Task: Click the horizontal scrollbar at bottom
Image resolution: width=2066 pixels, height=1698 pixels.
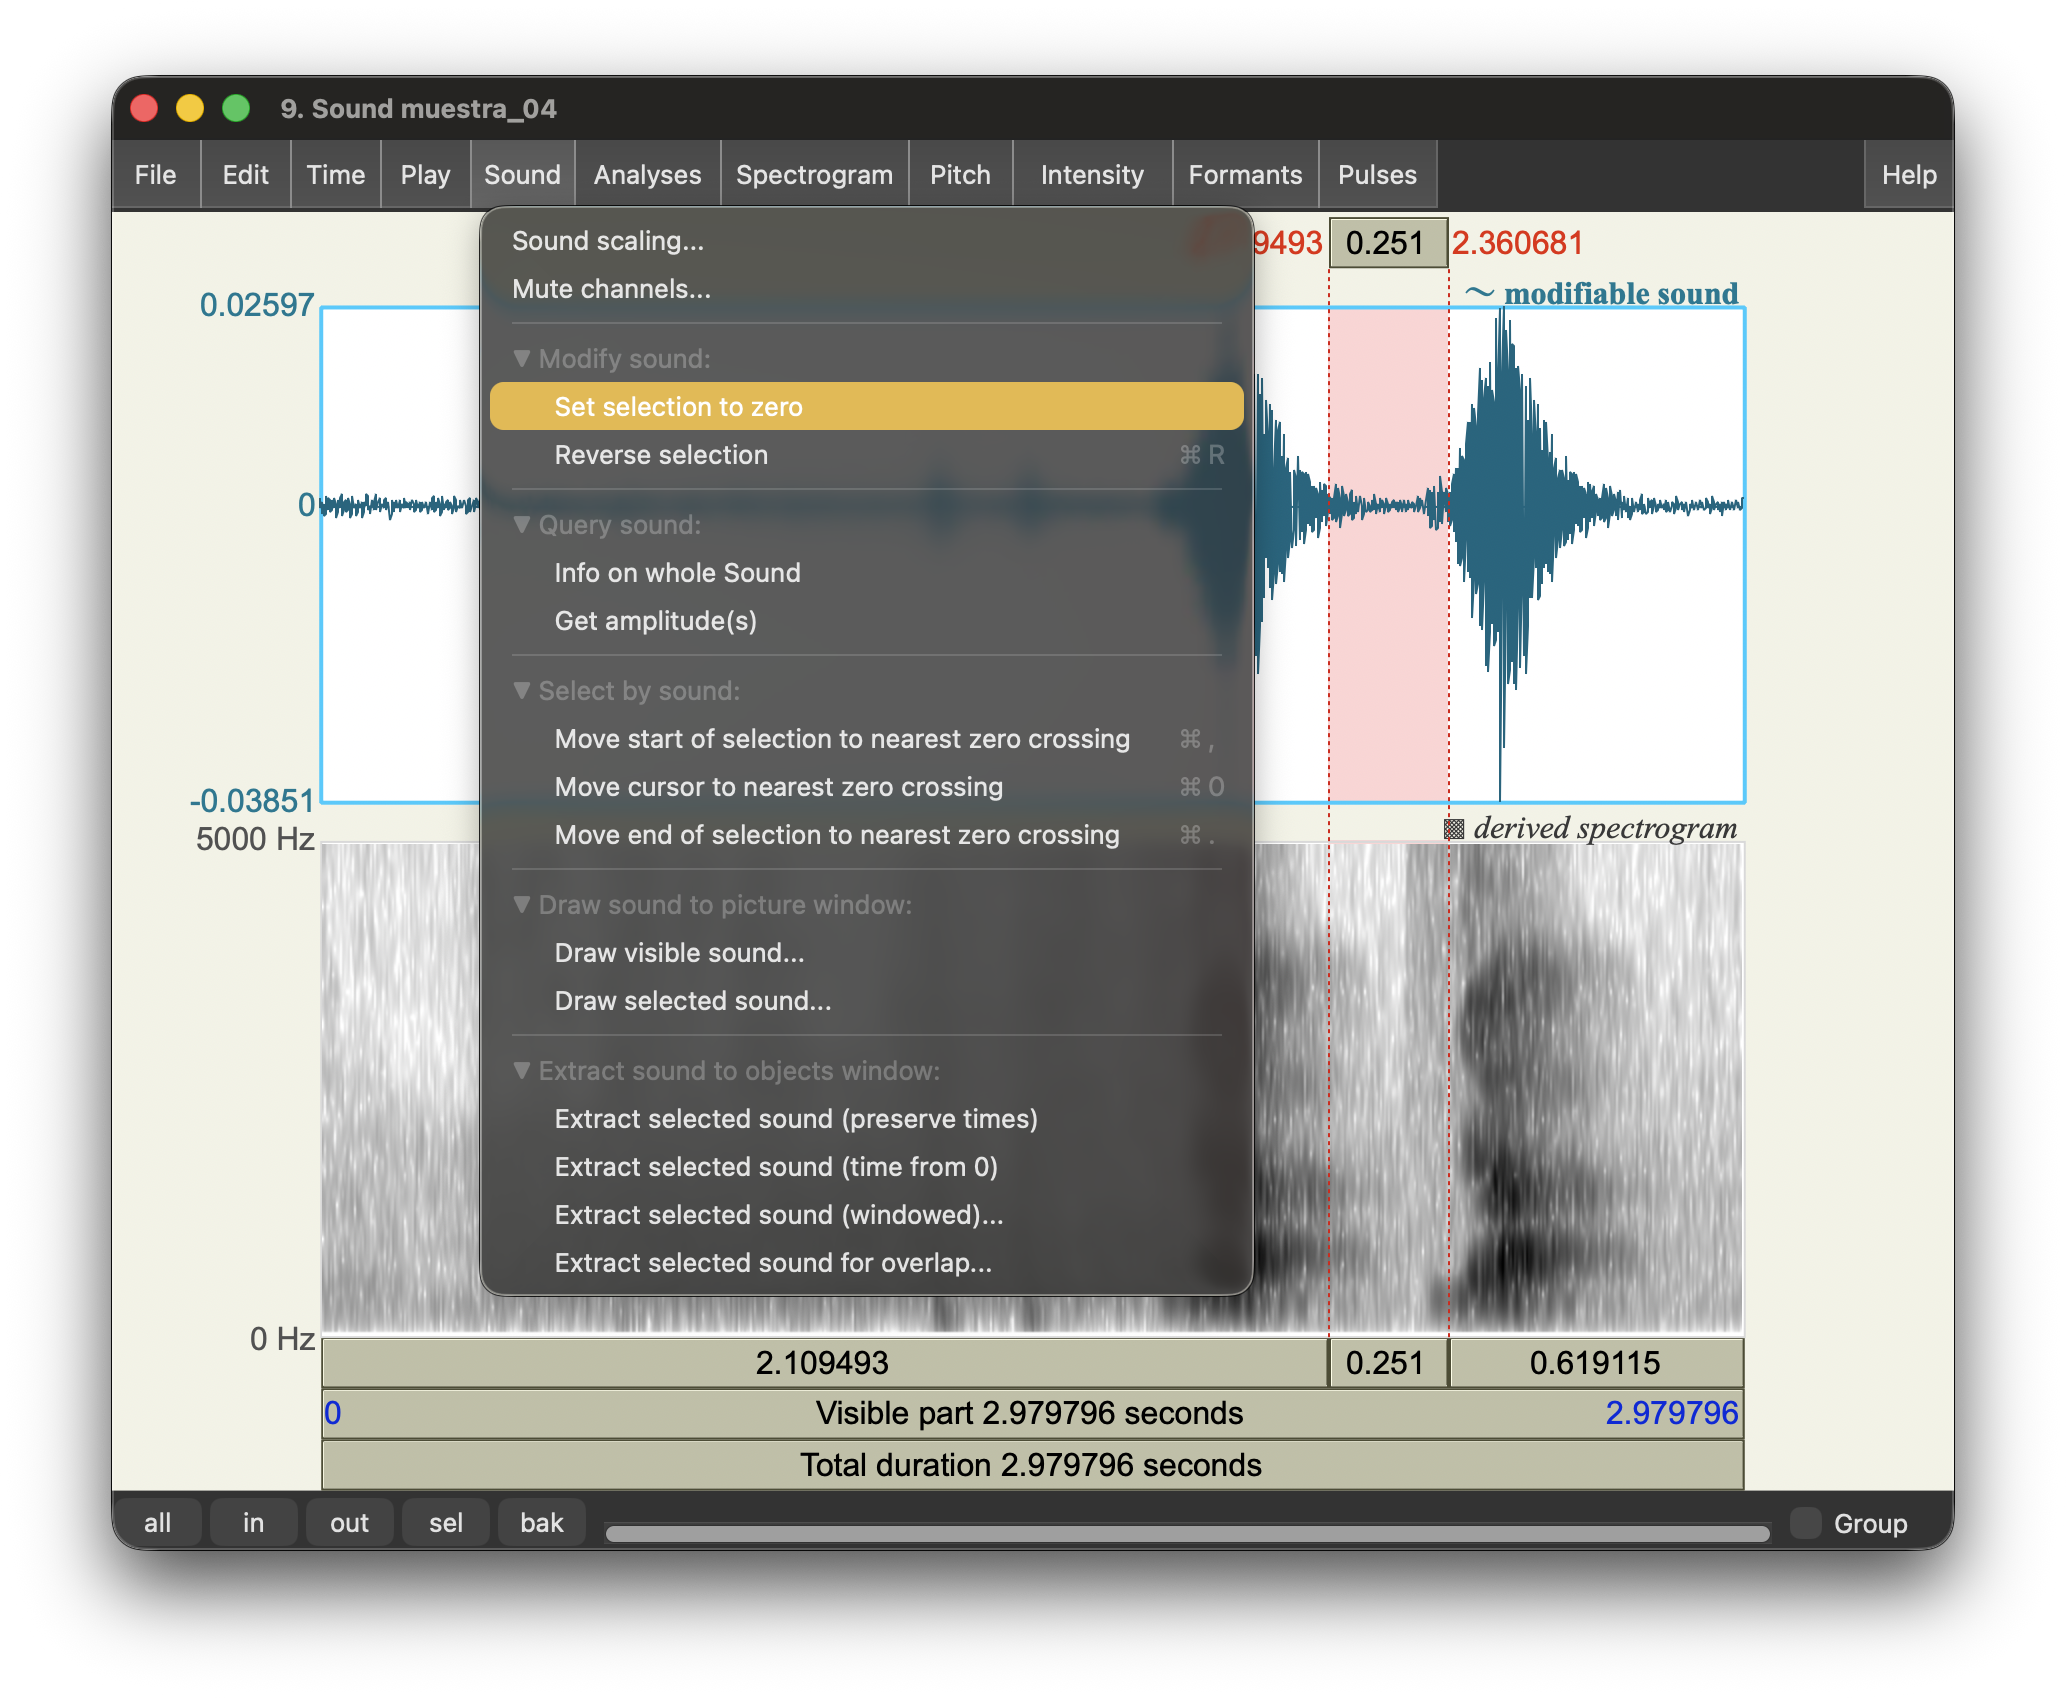Action: tap(1186, 1533)
